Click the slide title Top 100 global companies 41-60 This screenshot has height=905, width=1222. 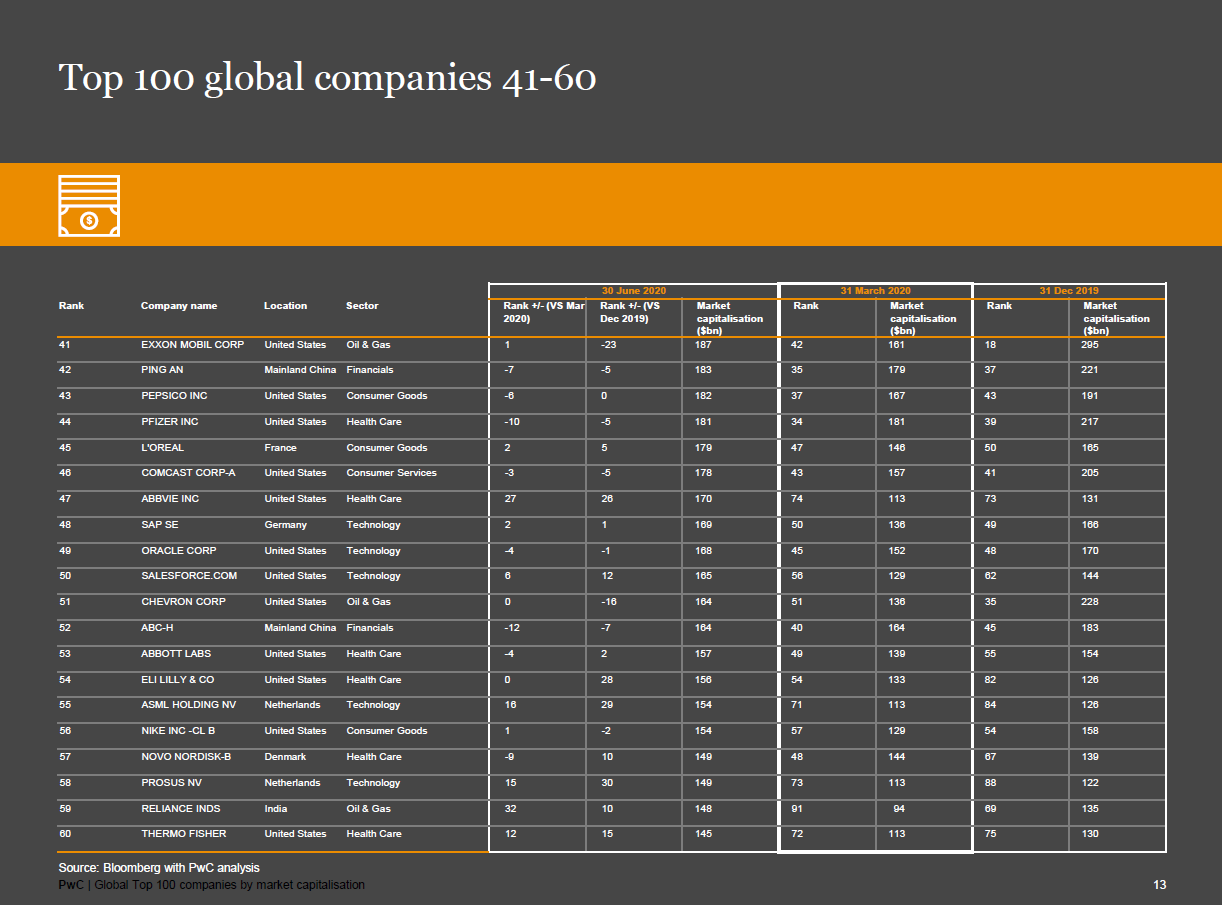327,77
